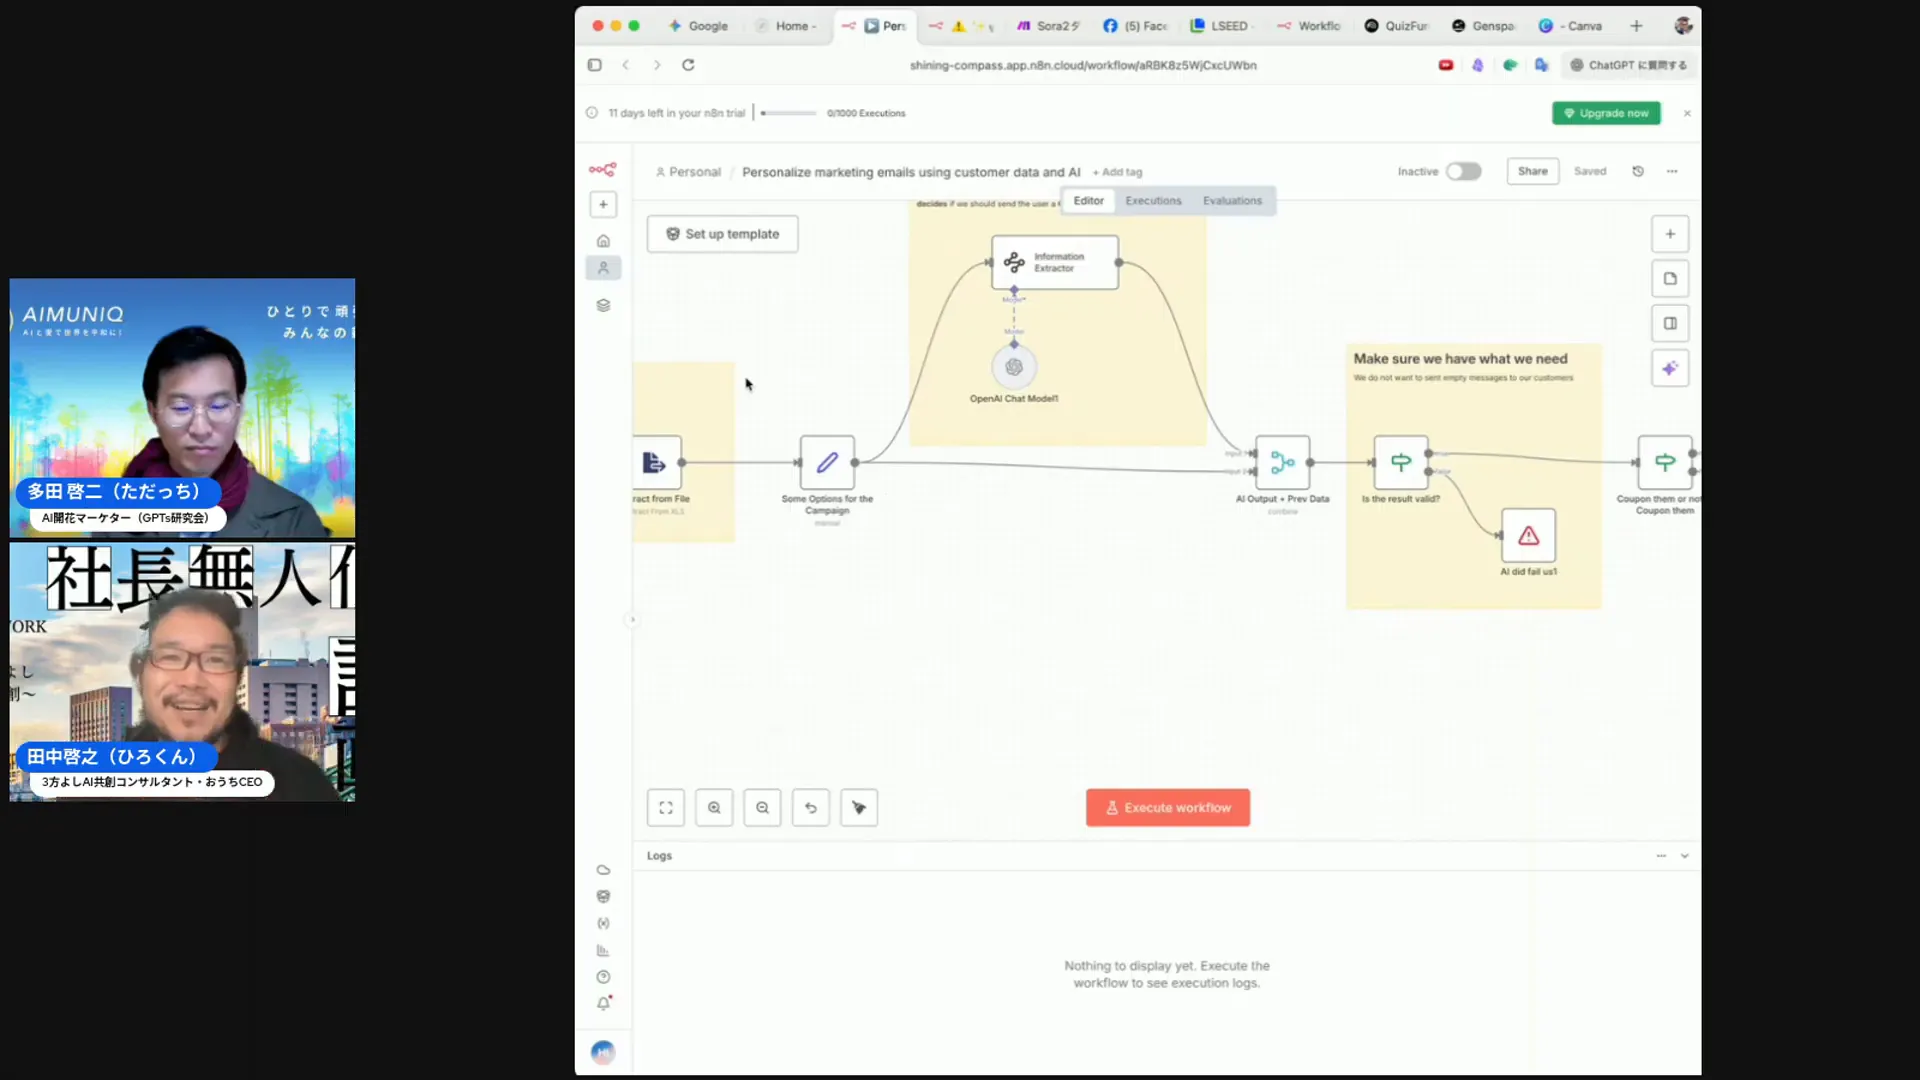
Task: Open the templates icon in left sidebar
Action: (603, 305)
